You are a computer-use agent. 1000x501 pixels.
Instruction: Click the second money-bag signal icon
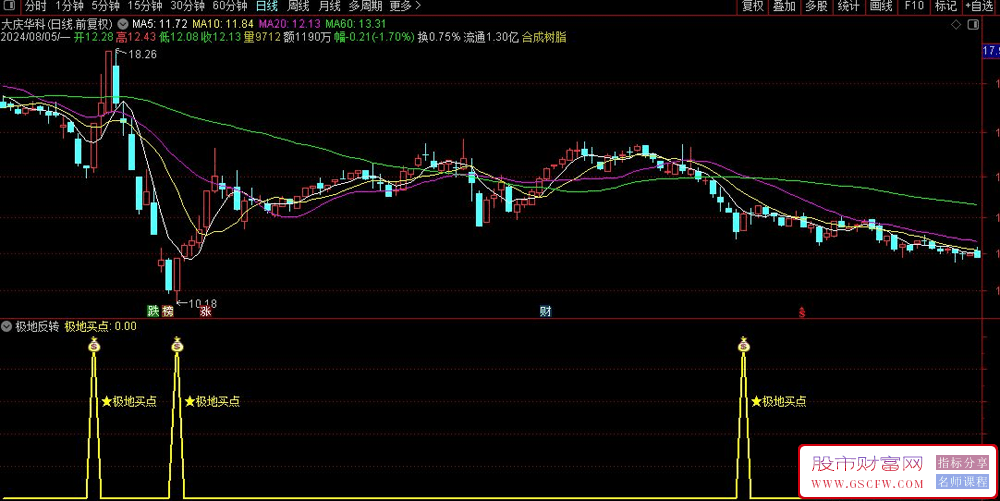click(177, 345)
